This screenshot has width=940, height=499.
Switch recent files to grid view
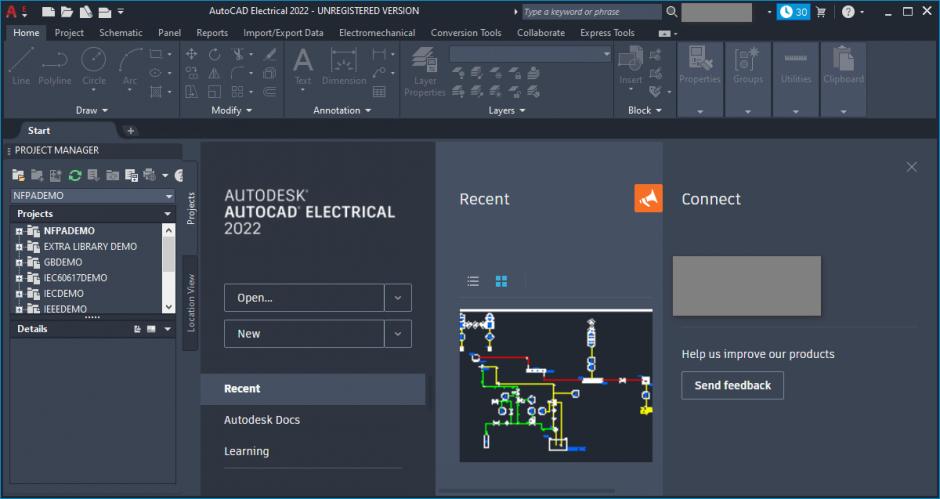click(502, 281)
